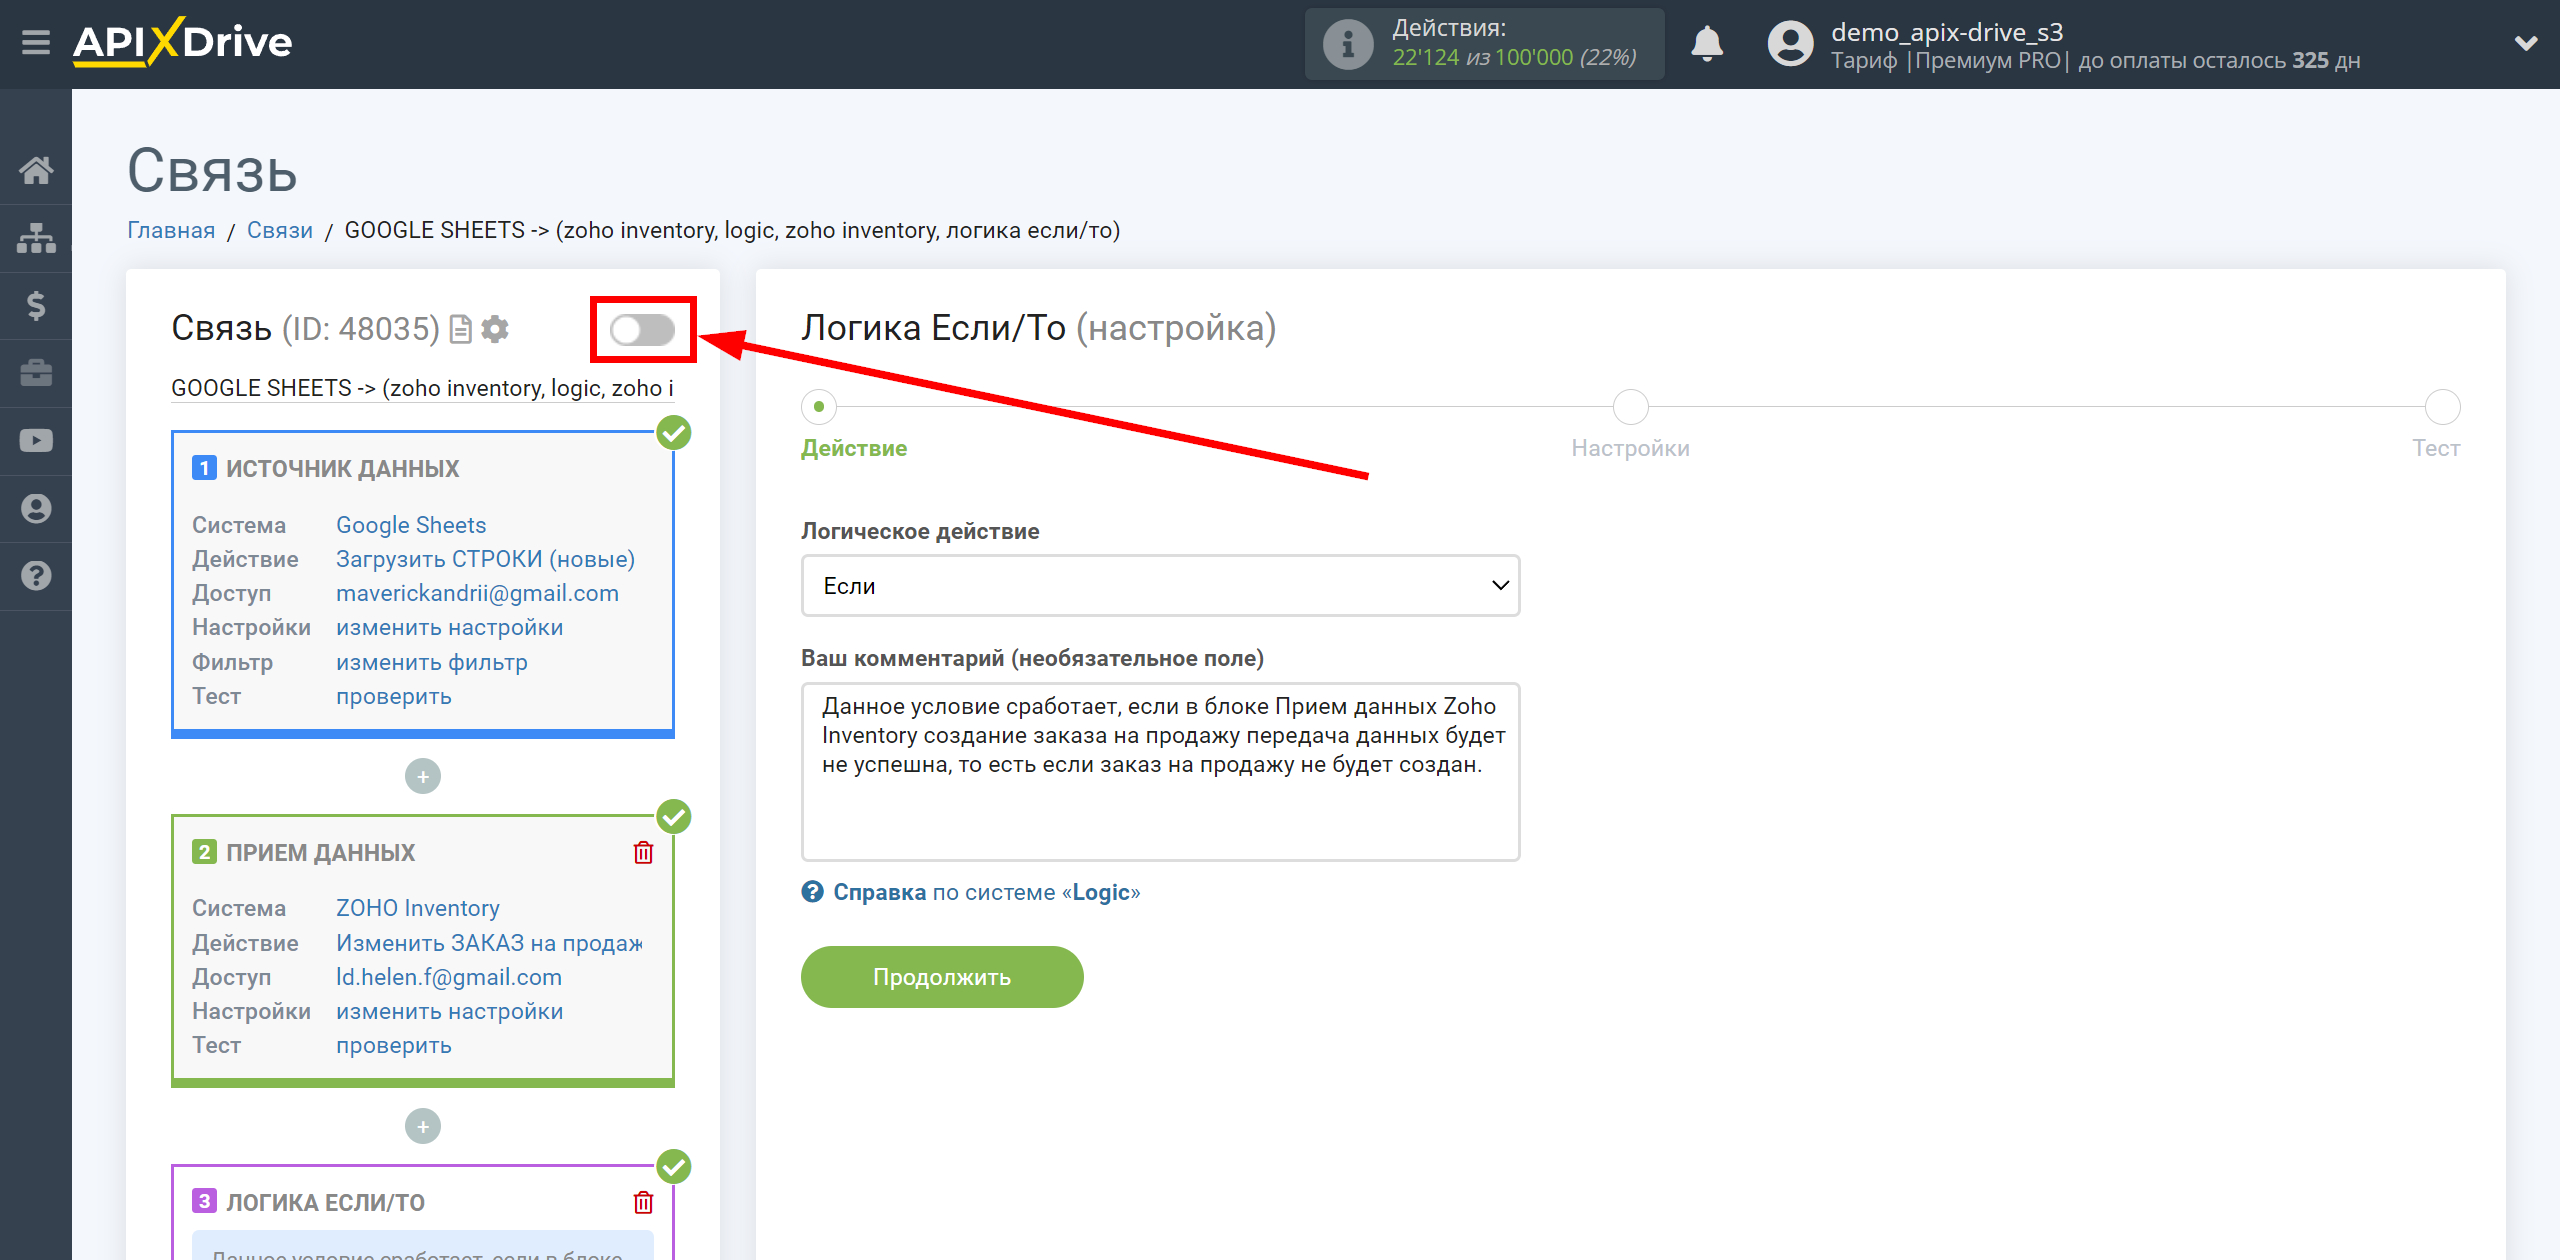This screenshot has width=2560, height=1260.
Task: Enable the connection toggle switch
Action: click(642, 329)
